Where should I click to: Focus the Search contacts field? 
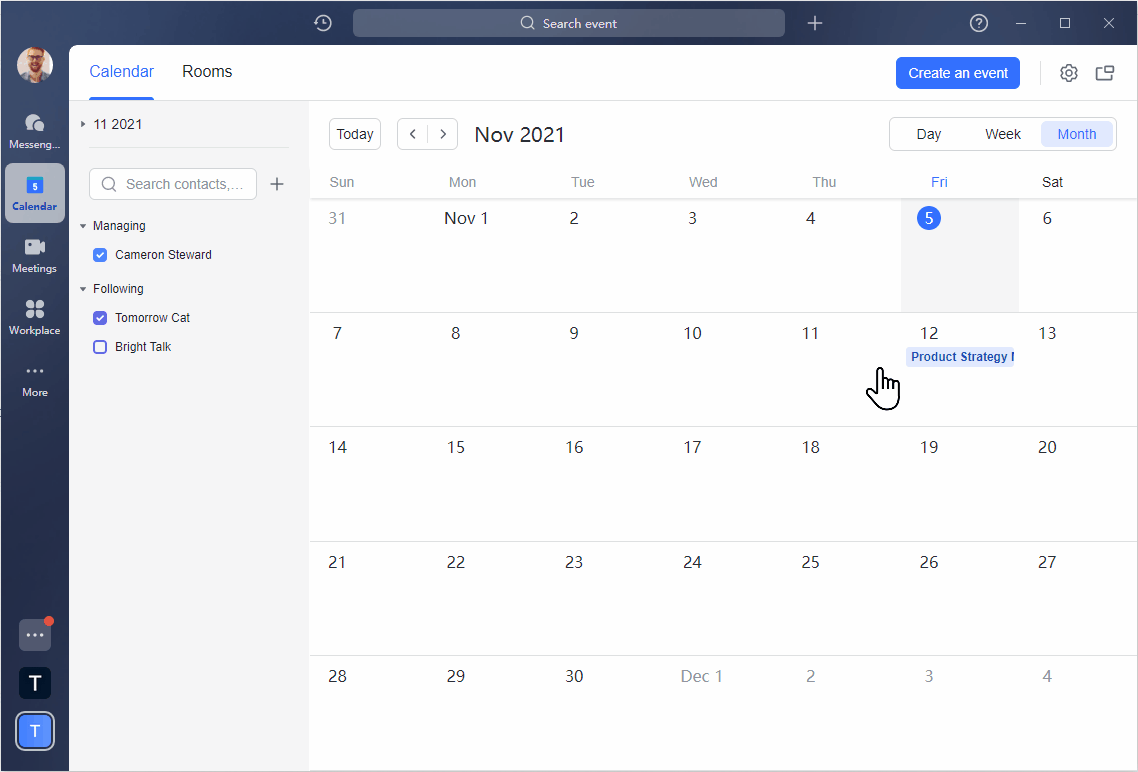(173, 184)
